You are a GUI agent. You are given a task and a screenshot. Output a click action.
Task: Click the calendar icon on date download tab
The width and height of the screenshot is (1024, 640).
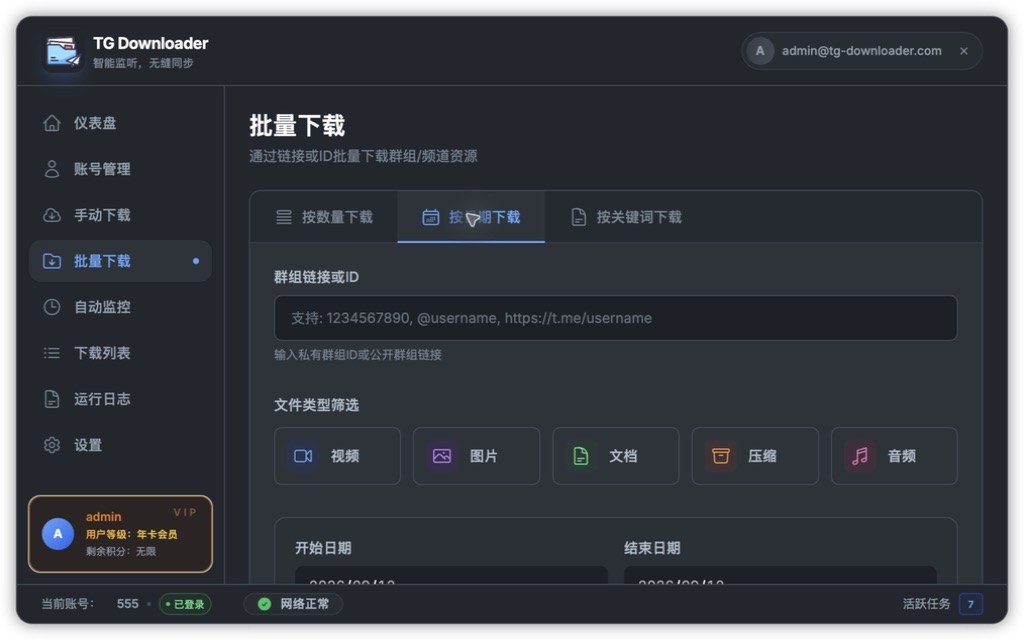tap(431, 217)
